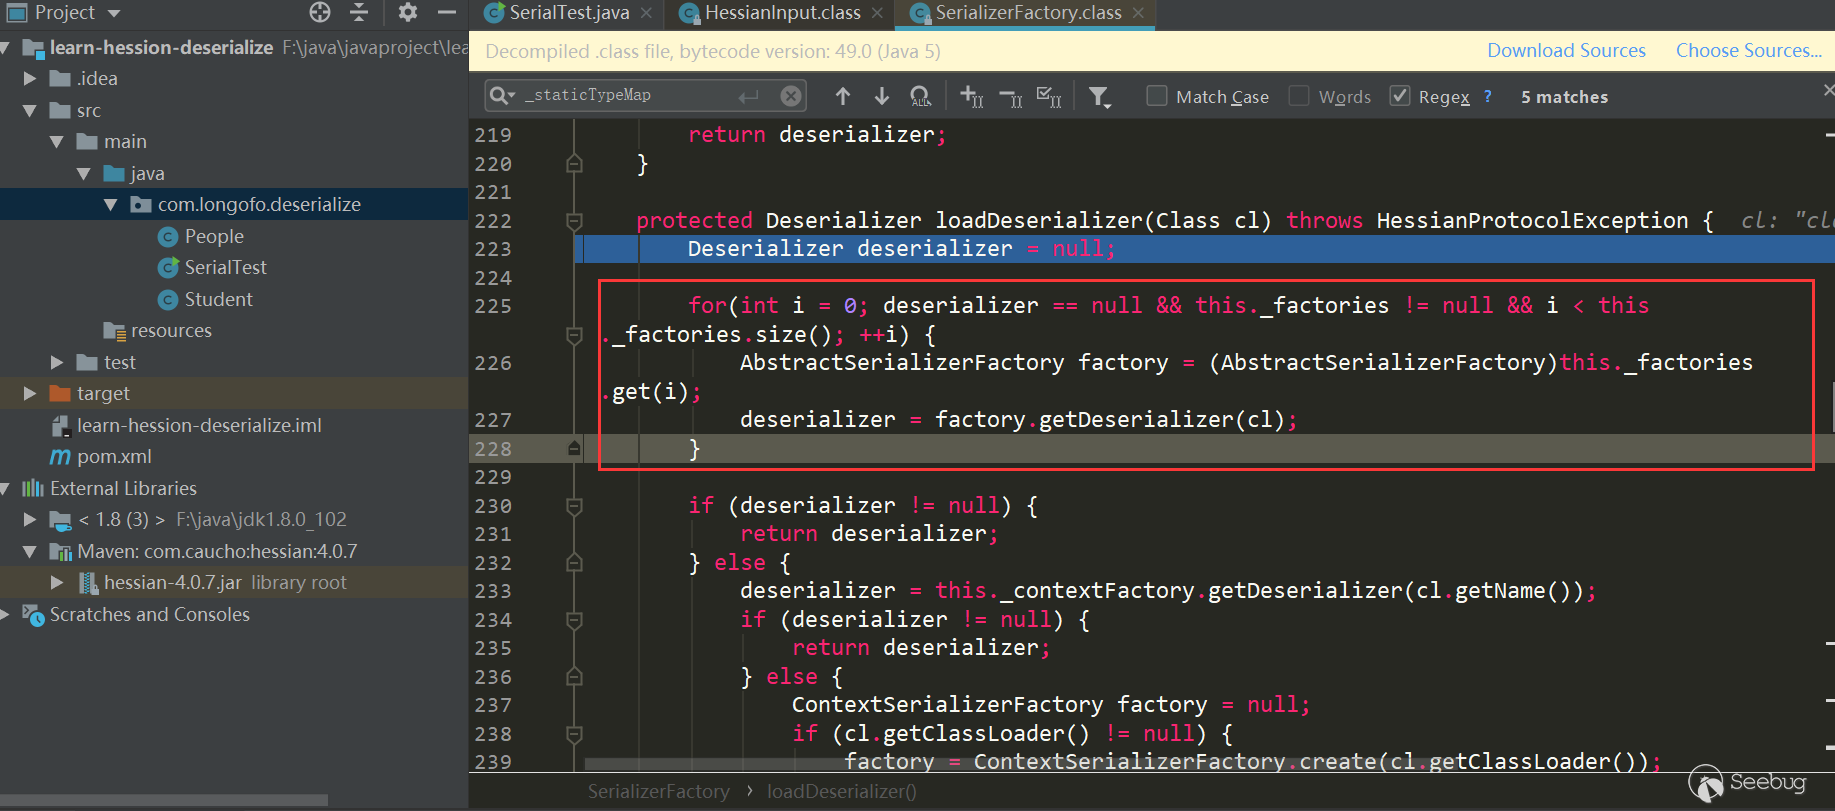The width and height of the screenshot is (1835, 811).
Task: Click the fold marker at line 234
Action: 574,620
